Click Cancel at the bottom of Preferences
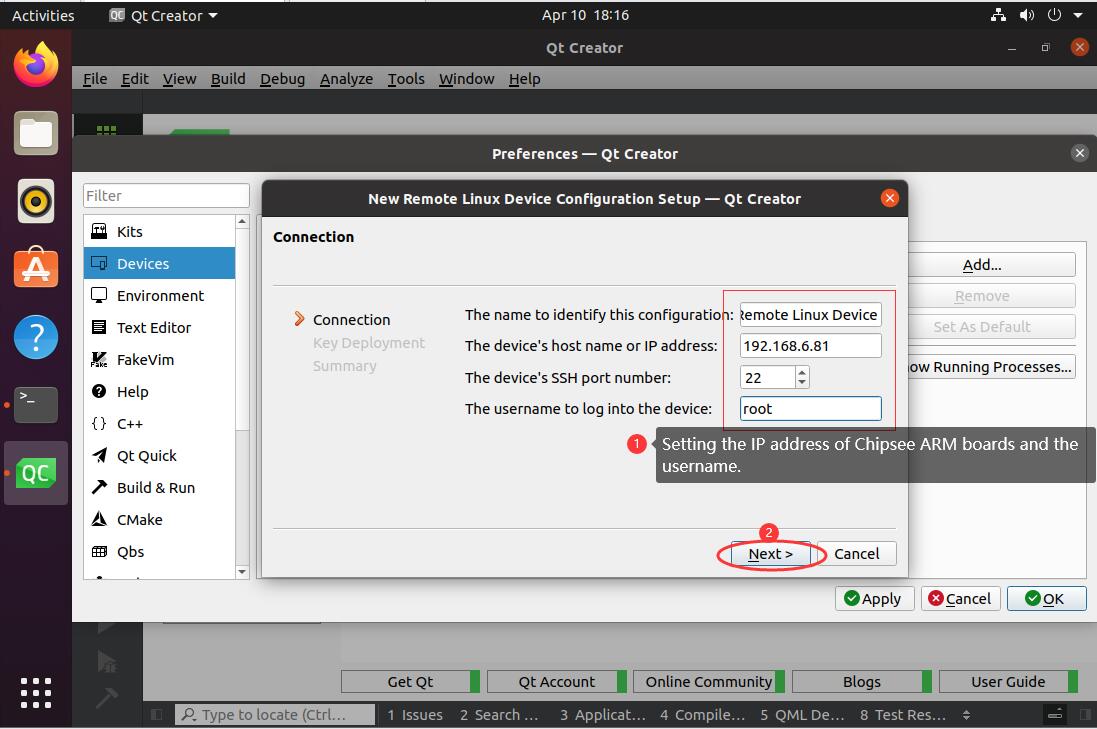Viewport: 1097px width, 729px height. 961,599
